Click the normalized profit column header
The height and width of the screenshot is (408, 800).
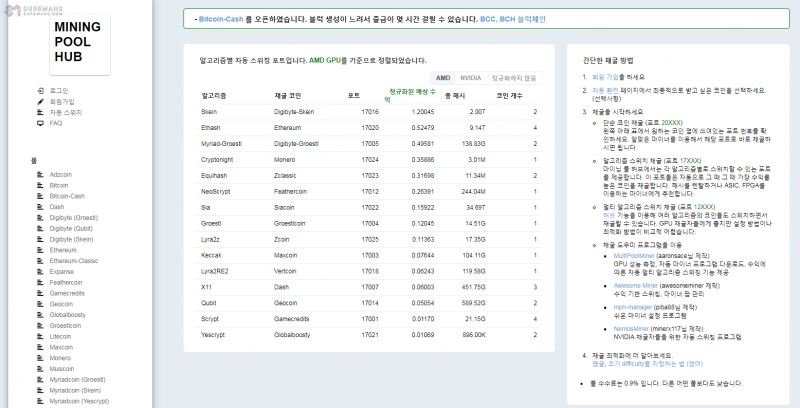(411, 95)
